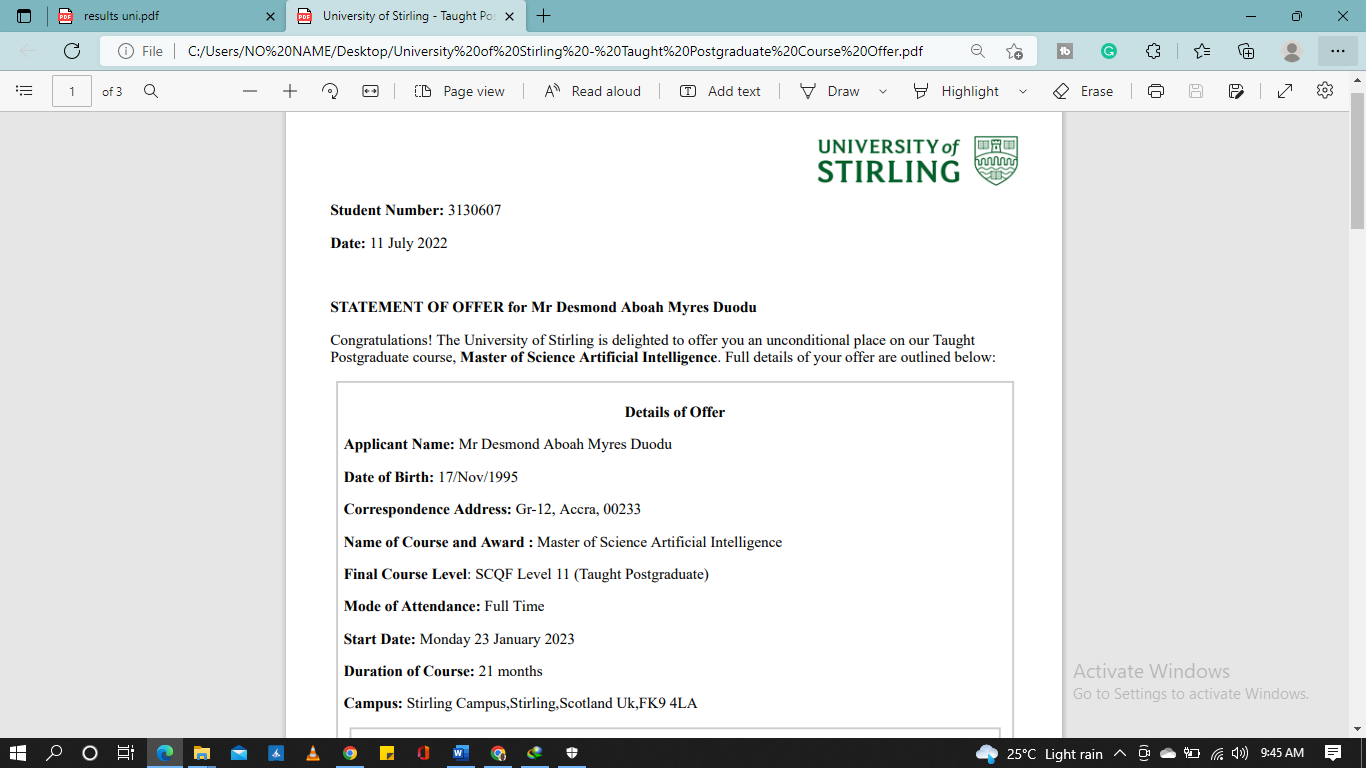Viewport: 1366px width, 768px height.
Task: Open the PDF table of contents sidebar
Action: pyautogui.click(x=25, y=91)
